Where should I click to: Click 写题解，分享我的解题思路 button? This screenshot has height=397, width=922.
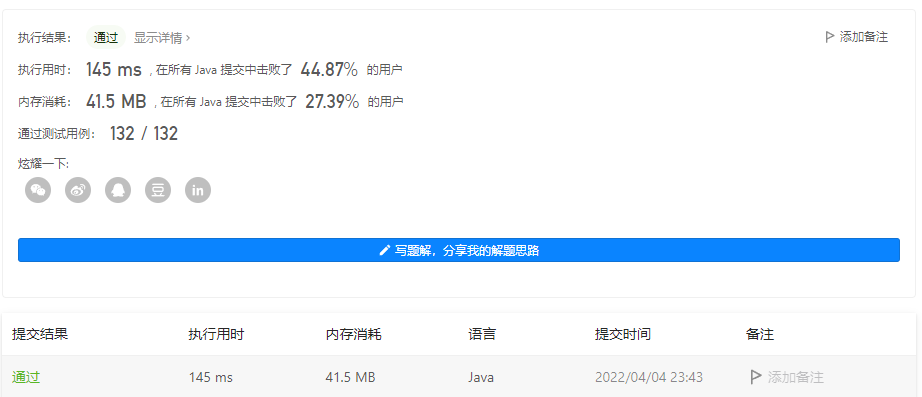(459, 250)
